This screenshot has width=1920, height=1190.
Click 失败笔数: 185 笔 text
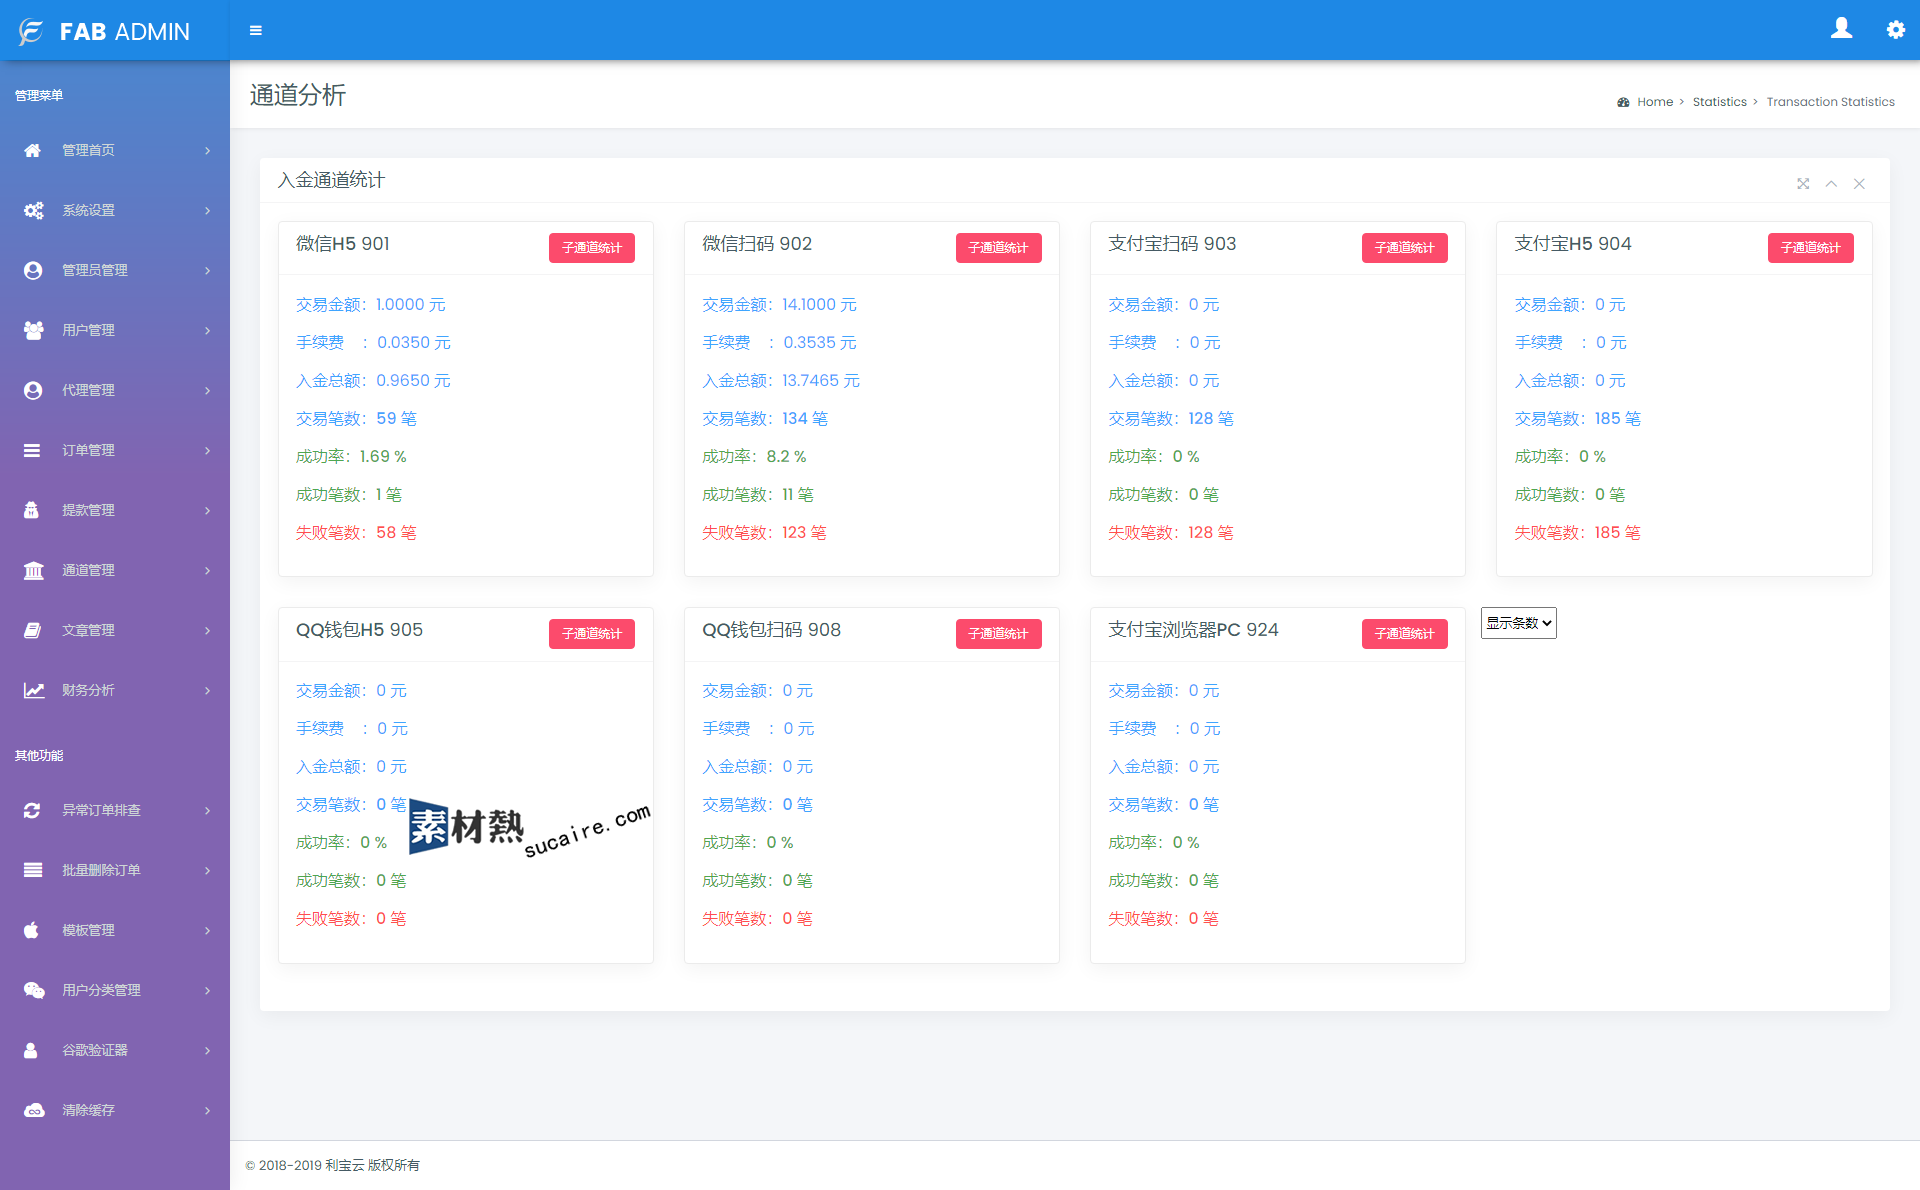click(1577, 533)
